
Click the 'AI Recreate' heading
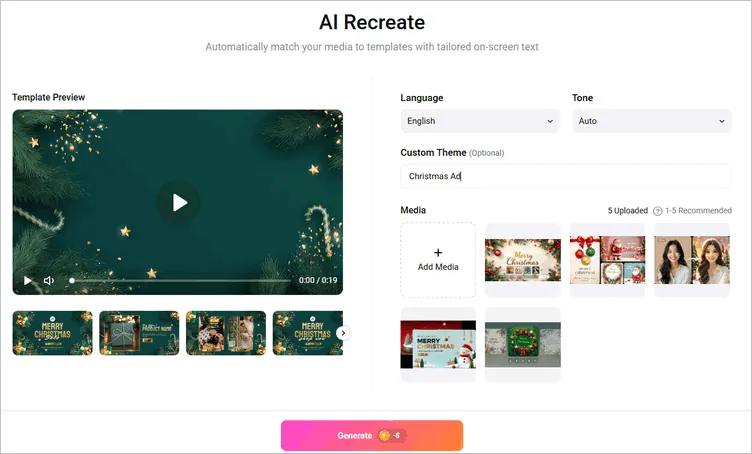[x=372, y=22]
